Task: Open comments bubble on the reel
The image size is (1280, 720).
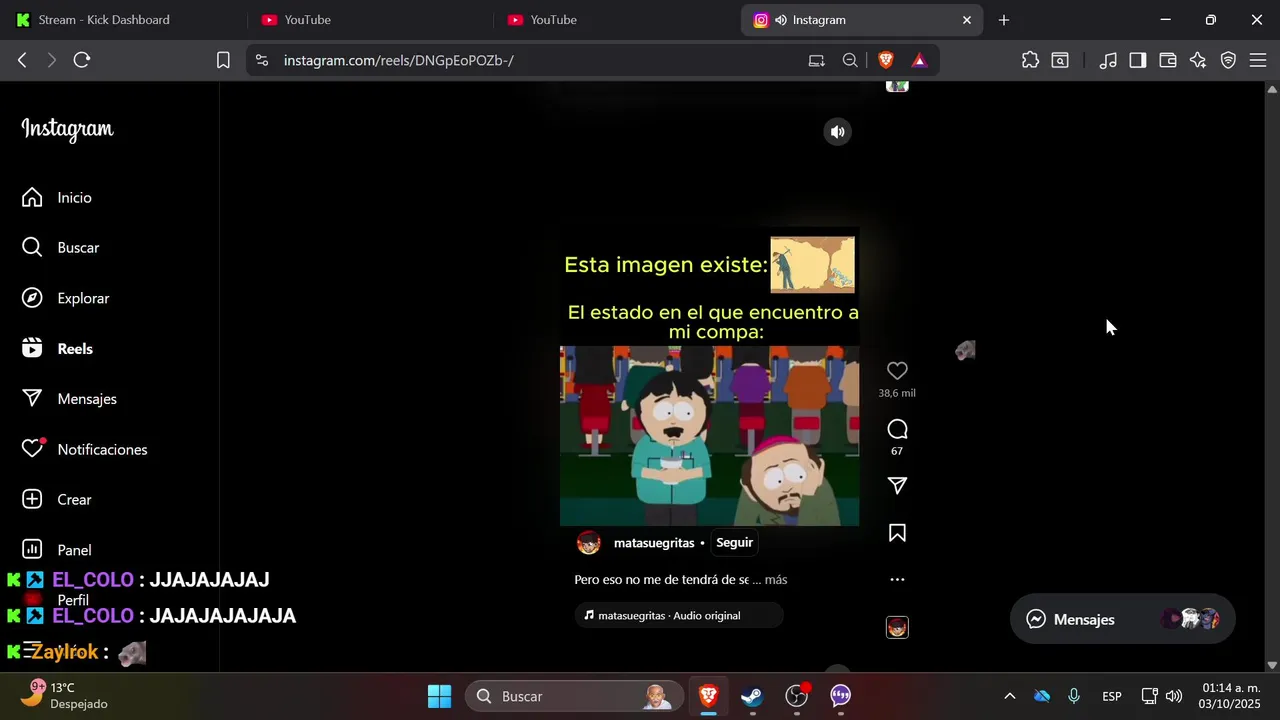Action: coord(897,429)
